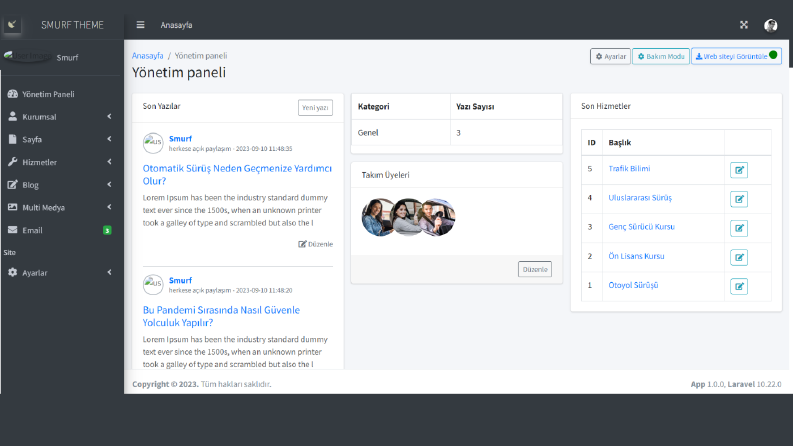Click Web siteyi Görüntüle button
The image size is (793, 446).
pyautogui.click(x=736, y=56)
